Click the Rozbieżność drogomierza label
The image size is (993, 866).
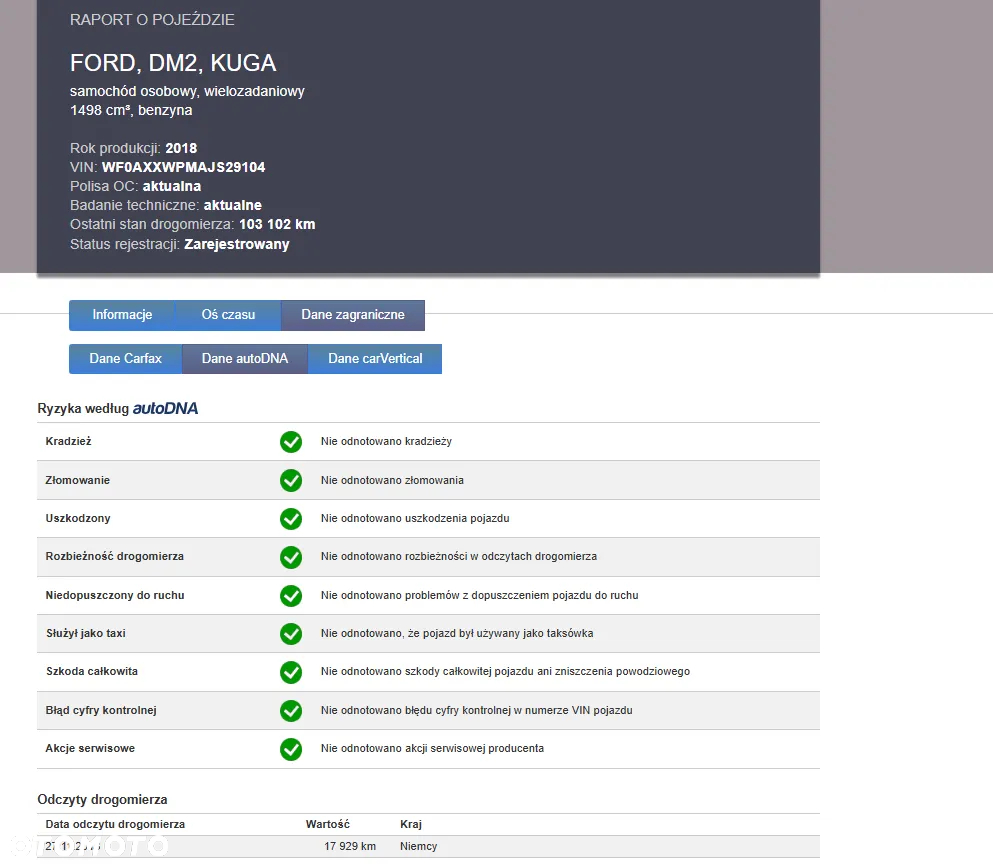click(115, 556)
